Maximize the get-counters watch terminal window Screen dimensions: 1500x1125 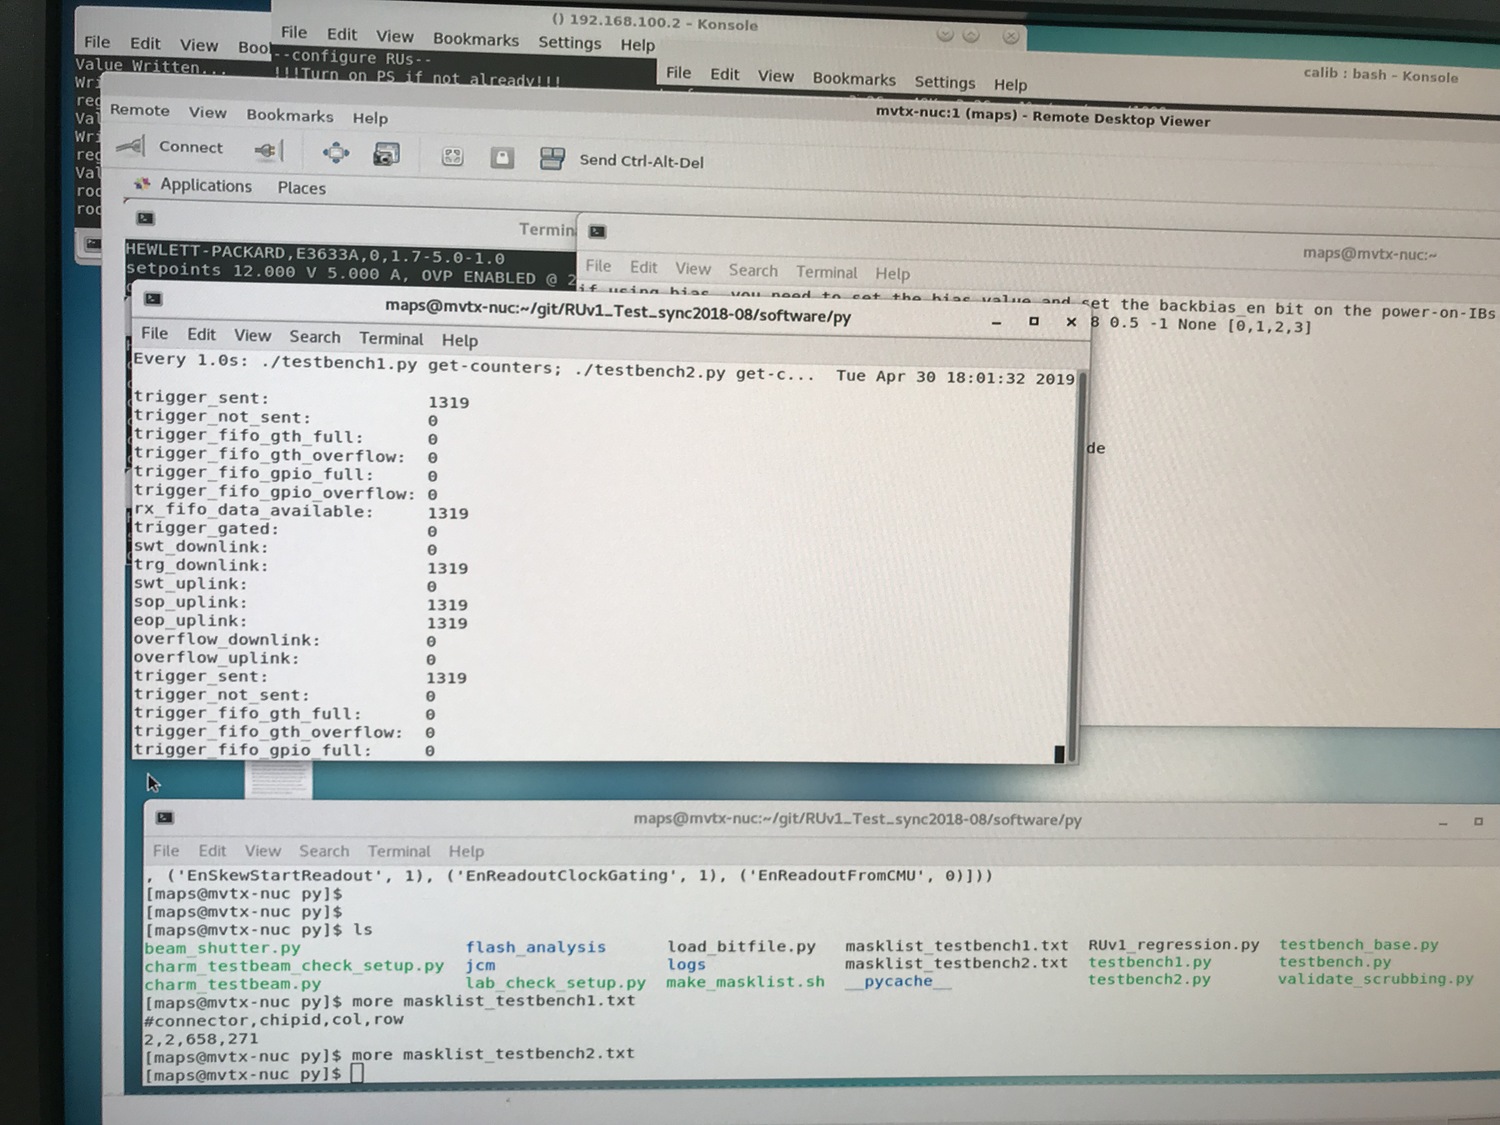click(1034, 321)
